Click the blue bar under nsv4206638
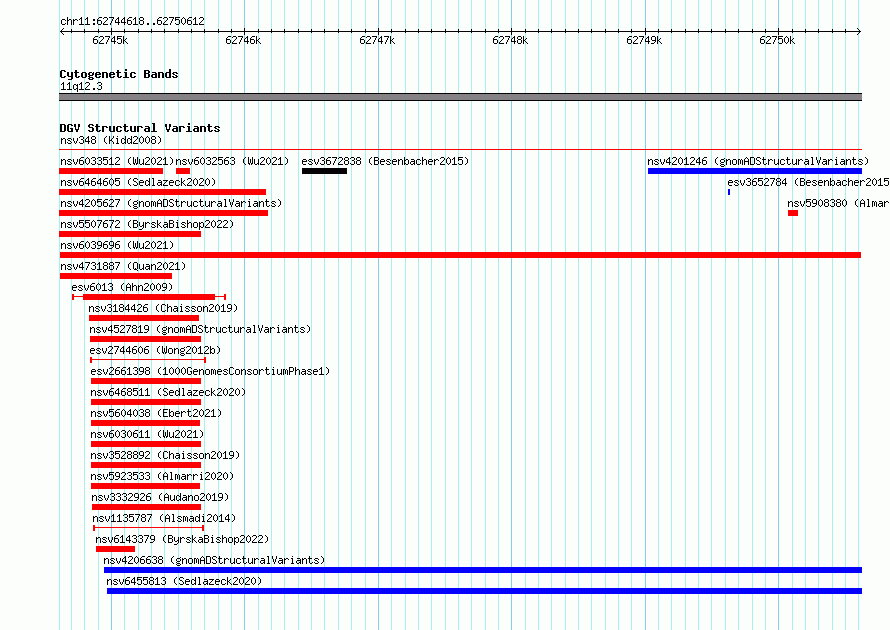This screenshot has height=630, width=890. (483, 570)
